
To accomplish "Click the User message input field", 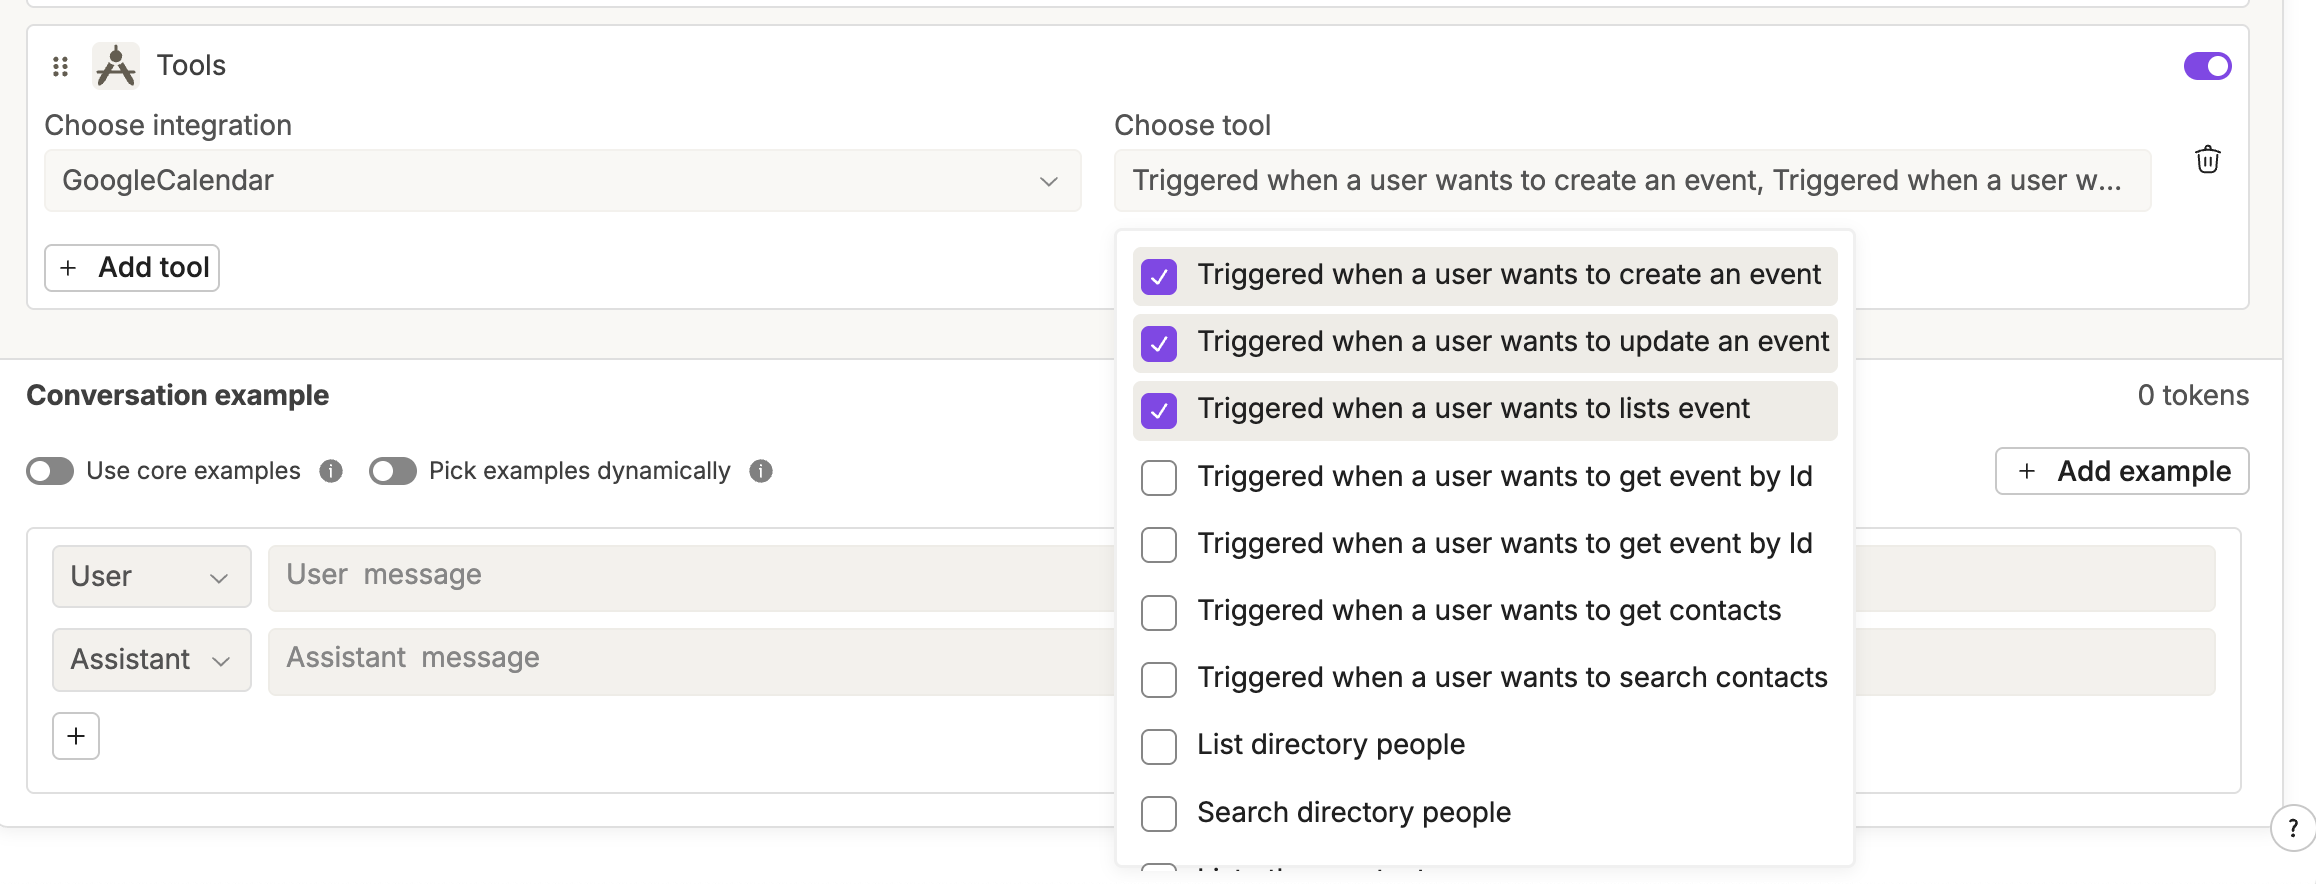I will point(690,576).
